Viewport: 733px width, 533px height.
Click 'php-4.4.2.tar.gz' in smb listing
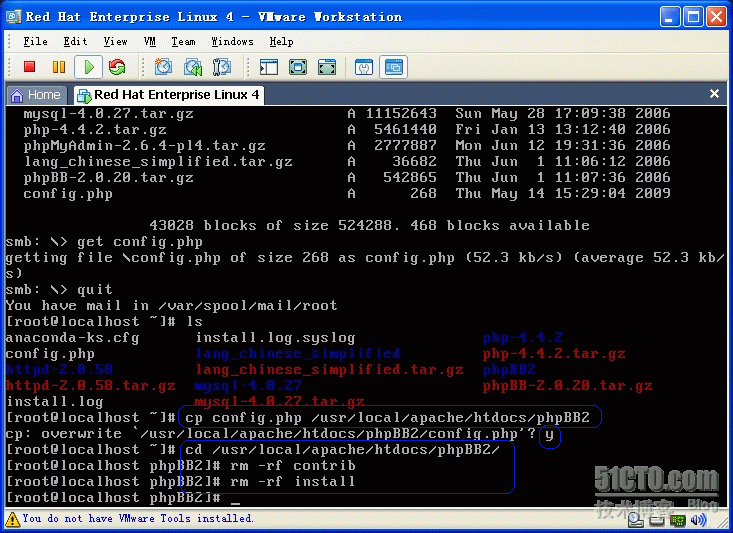95,130
